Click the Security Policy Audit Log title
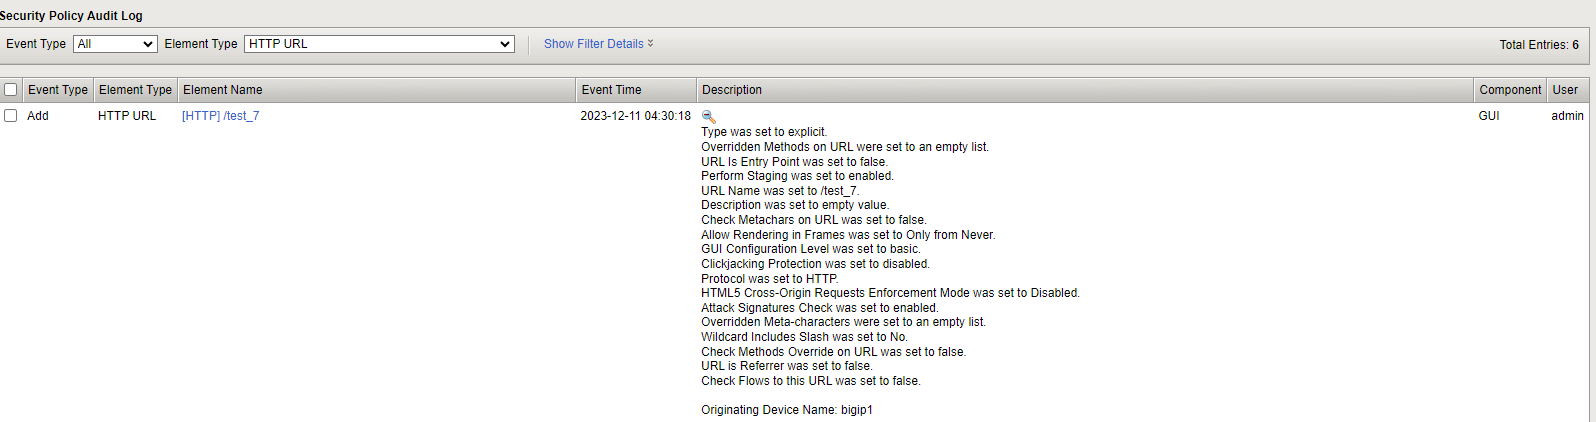The width and height of the screenshot is (1596, 422). pos(72,16)
